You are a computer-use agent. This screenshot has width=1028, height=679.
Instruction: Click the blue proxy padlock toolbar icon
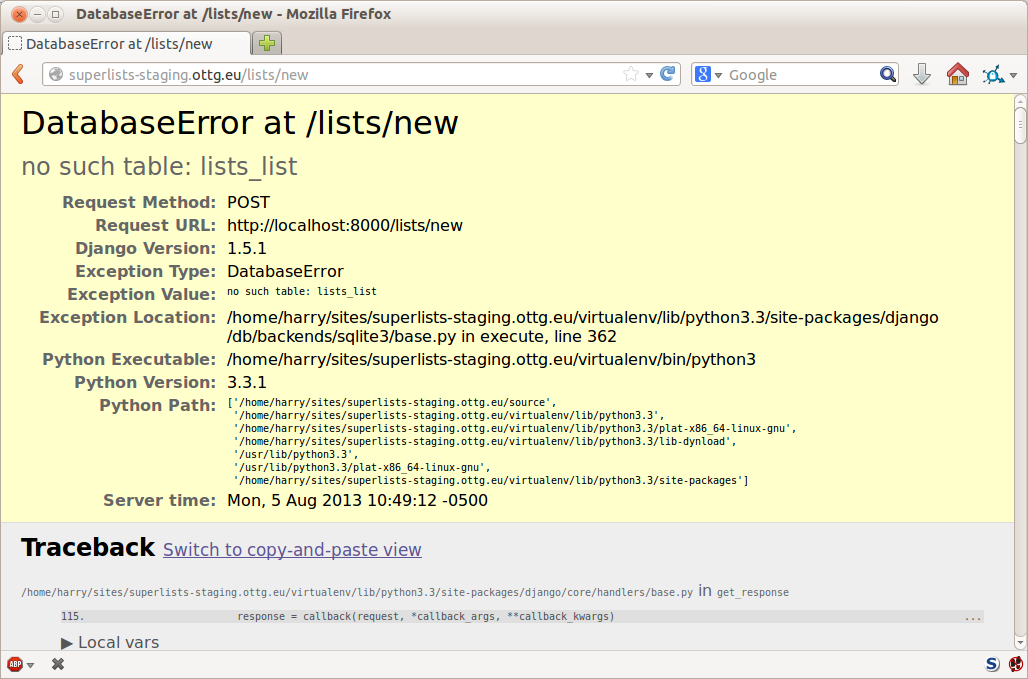pyautogui.click(x=993, y=74)
